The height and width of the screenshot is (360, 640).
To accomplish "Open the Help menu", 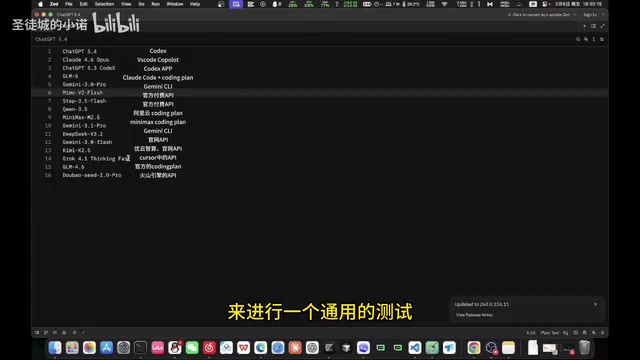I will (195, 4).
